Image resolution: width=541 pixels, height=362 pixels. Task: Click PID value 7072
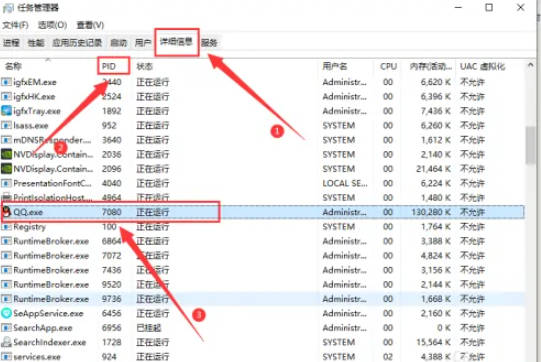(x=111, y=255)
